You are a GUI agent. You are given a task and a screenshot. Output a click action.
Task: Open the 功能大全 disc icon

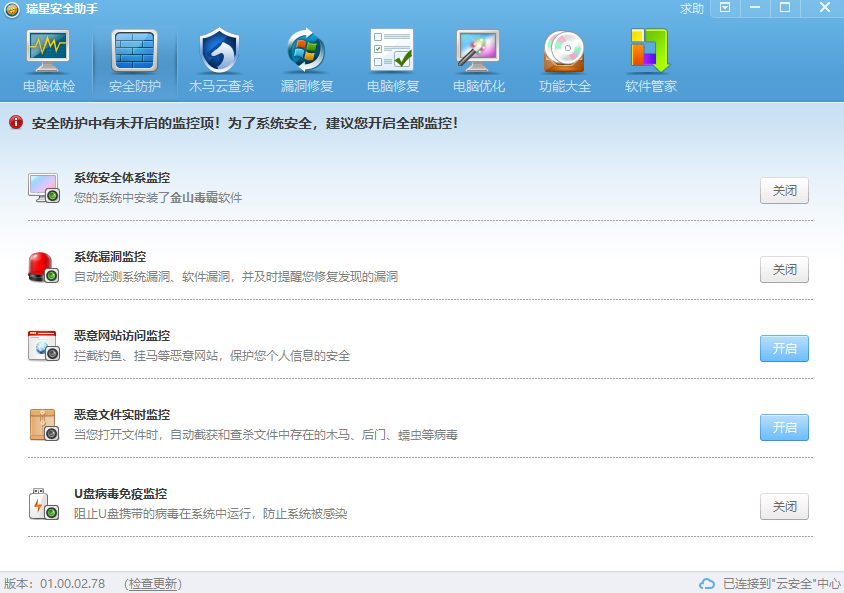(564, 52)
